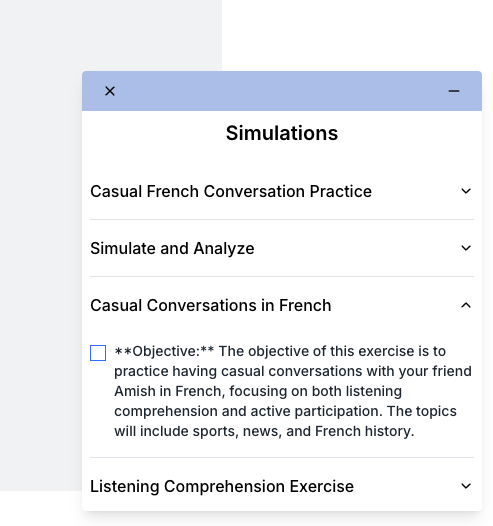The width and height of the screenshot is (493, 526).
Task: Open the Listening Comprehension Exercise heading
Action: coord(222,486)
